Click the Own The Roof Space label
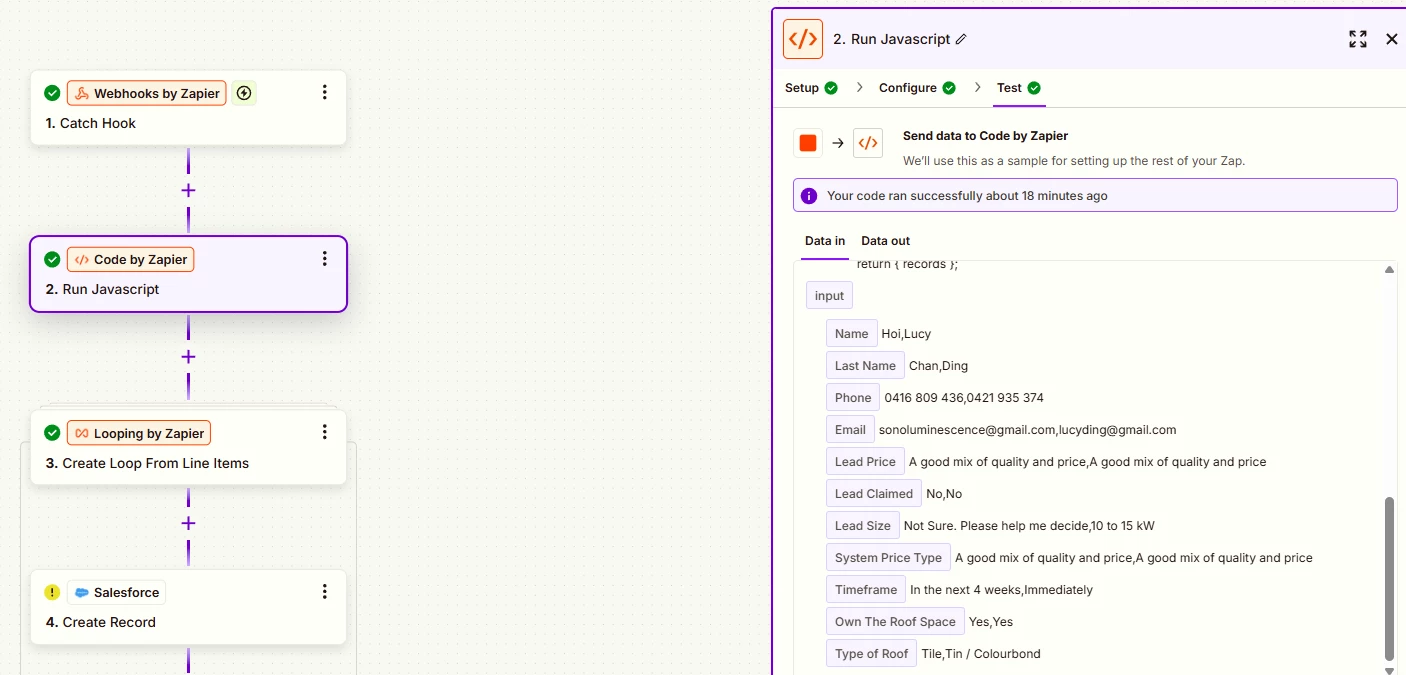Screen dimensions: 1406x675 pos(895,621)
